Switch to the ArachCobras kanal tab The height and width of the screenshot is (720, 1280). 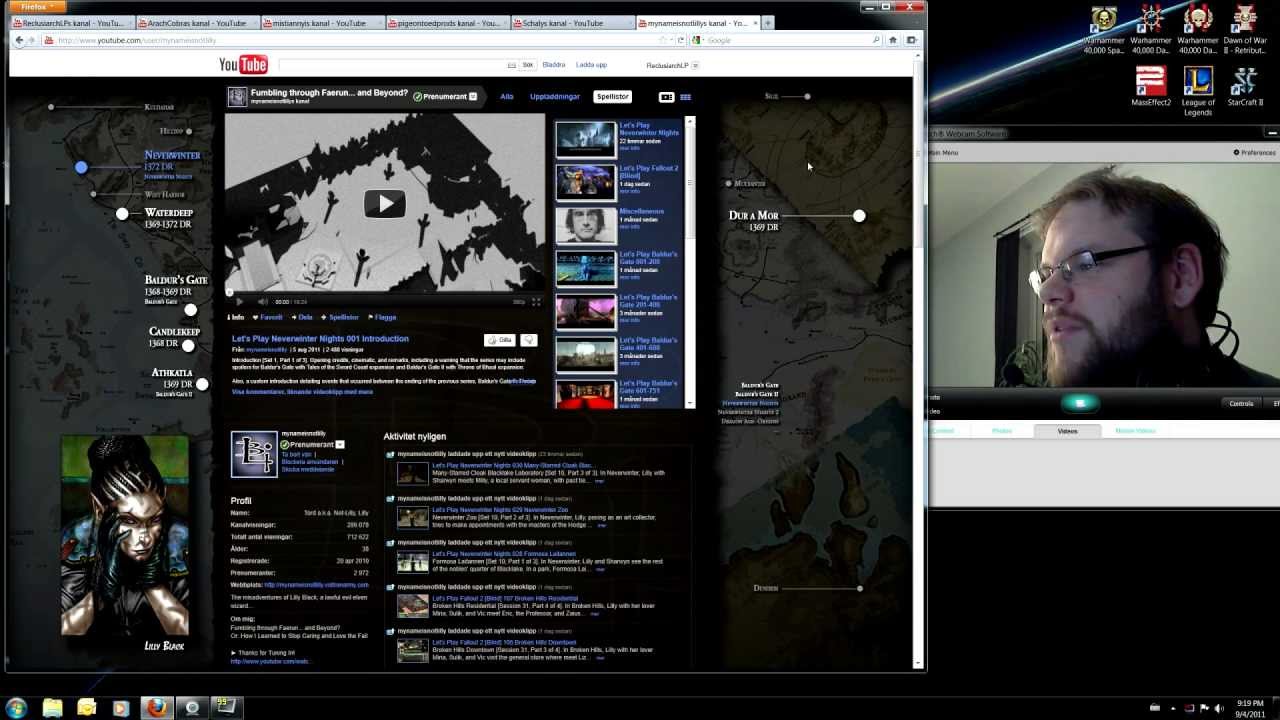point(196,23)
